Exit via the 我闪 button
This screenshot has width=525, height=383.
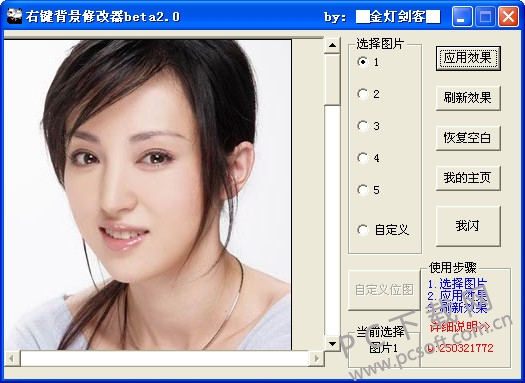pyautogui.click(x=468, y=226)
